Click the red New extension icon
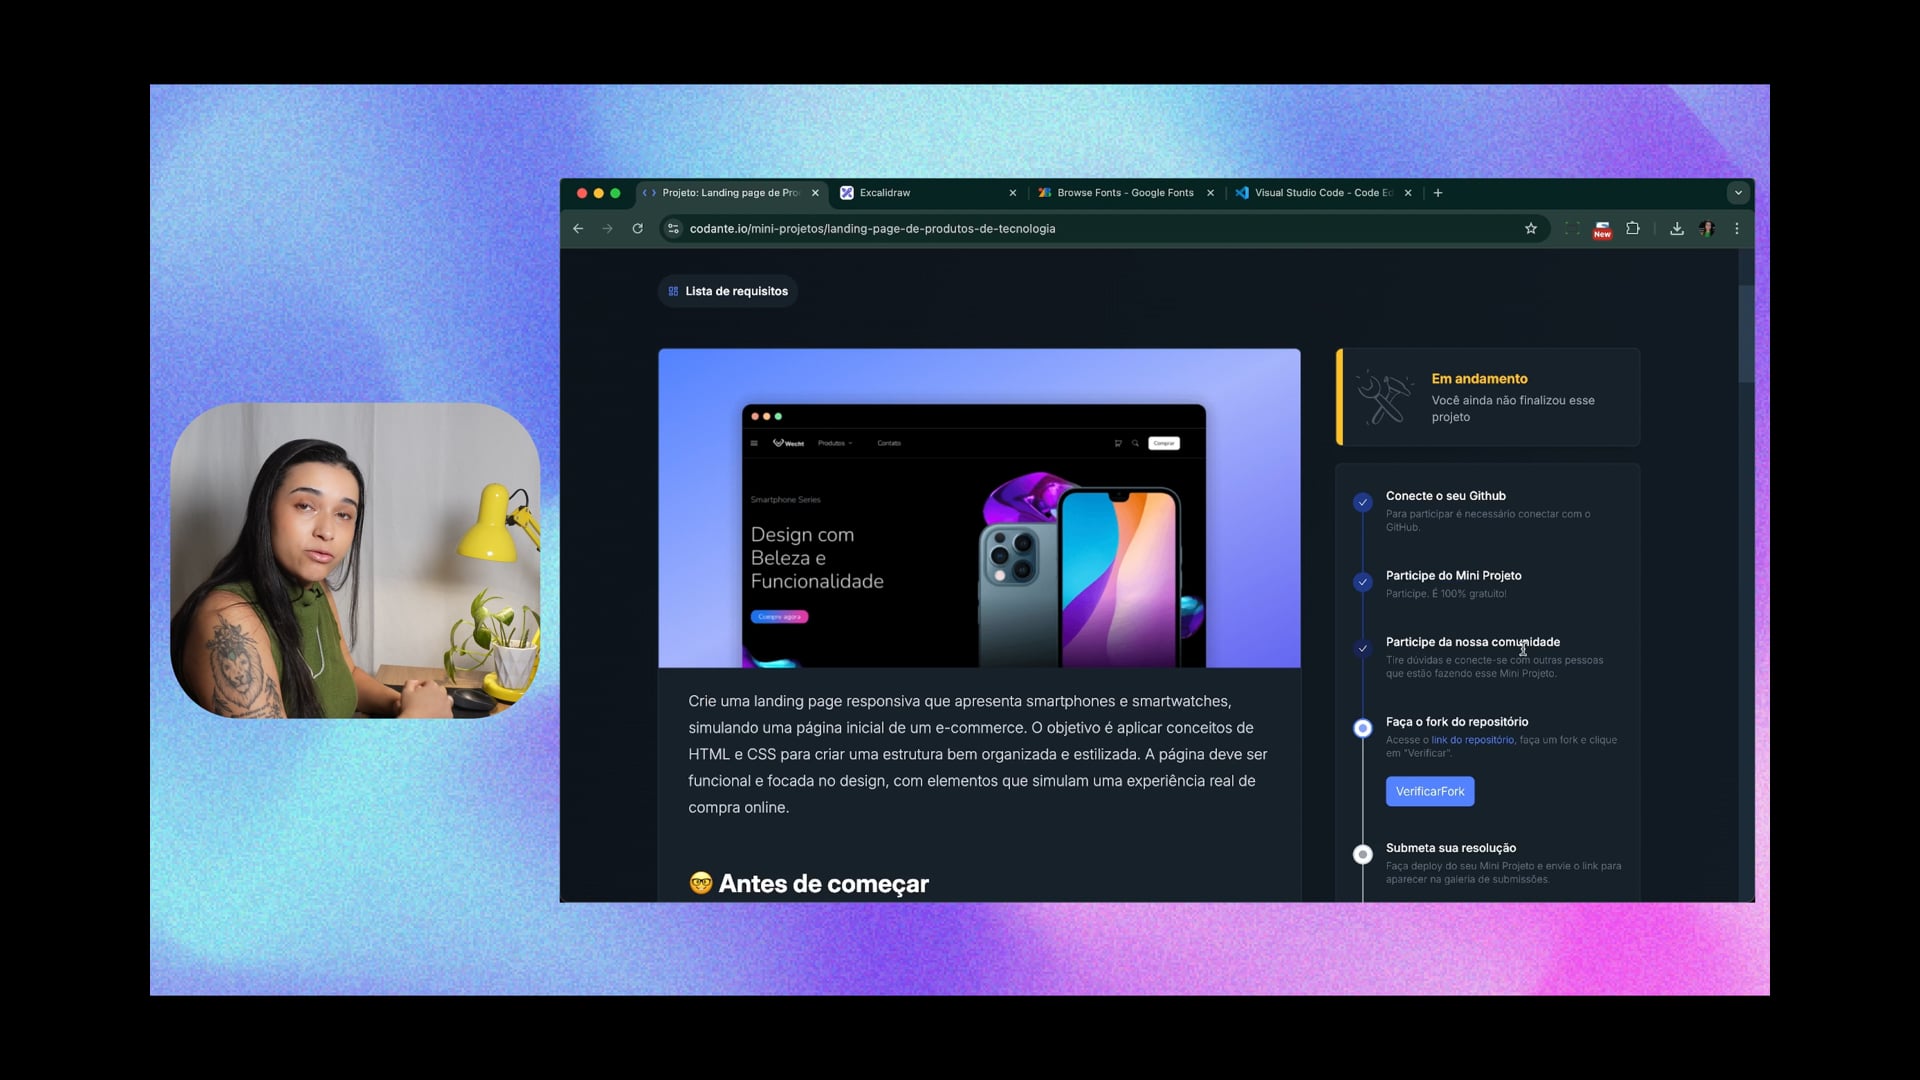Screen dimensions: 1920x1080 (1602, 230)
